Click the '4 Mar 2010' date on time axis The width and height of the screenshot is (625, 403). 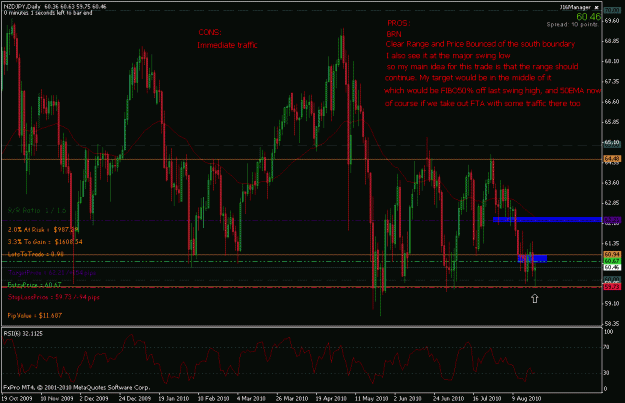[x=251, y=398]
